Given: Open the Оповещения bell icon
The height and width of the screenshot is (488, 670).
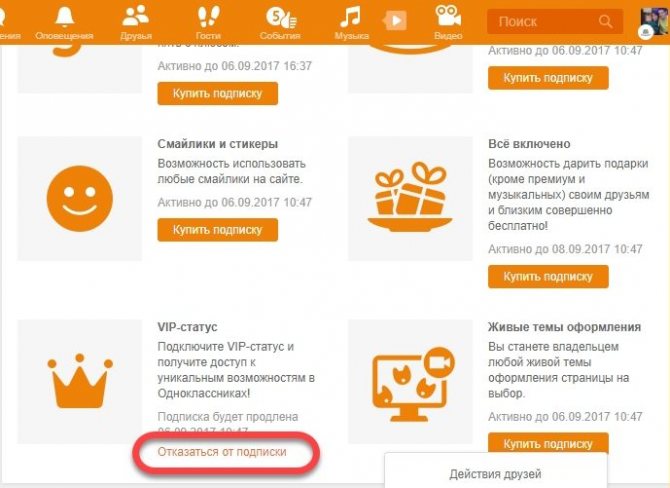Looking at the screenshot, I should tap(65, 18).
